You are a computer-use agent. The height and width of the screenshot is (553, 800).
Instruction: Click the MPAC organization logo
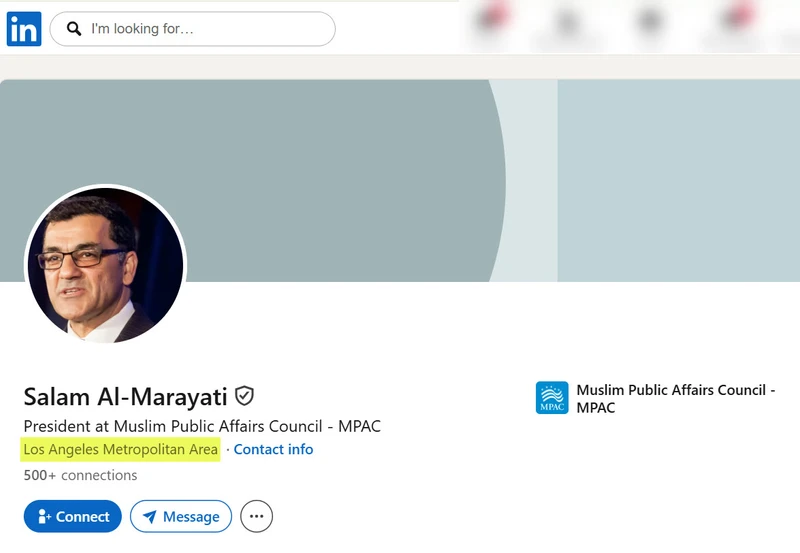[552, 397]
